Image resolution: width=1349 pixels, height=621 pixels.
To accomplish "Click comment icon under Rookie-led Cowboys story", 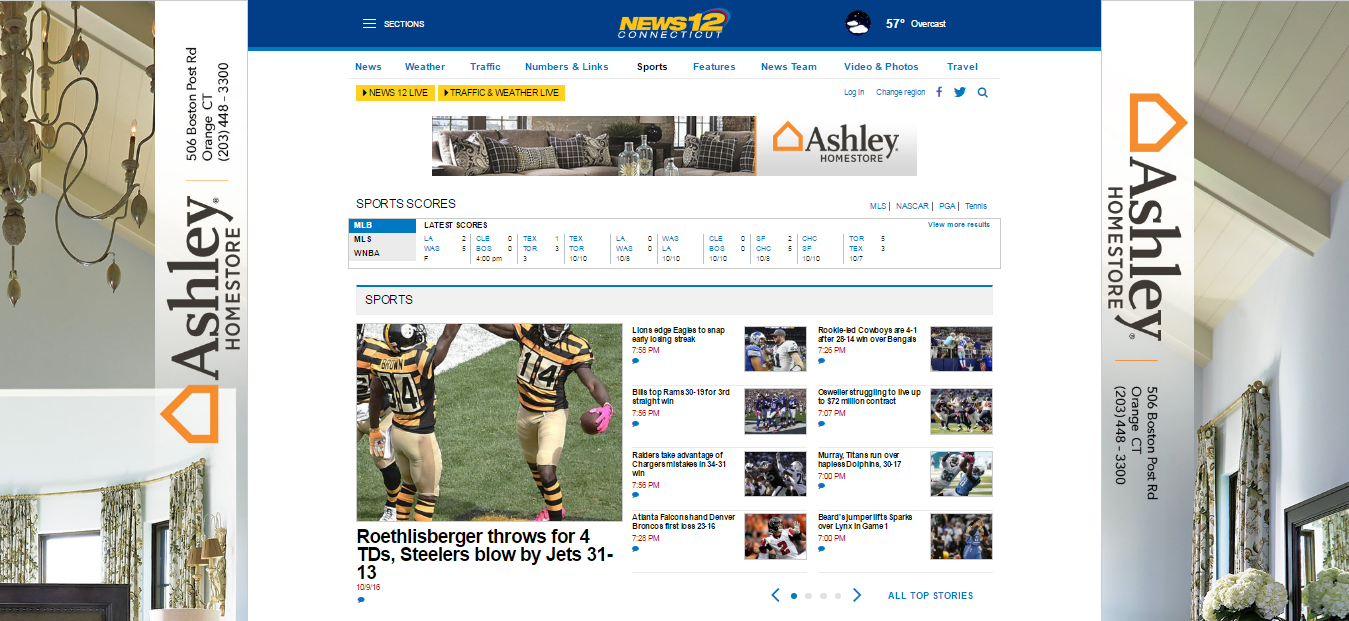I will click(x=821, y=361).
